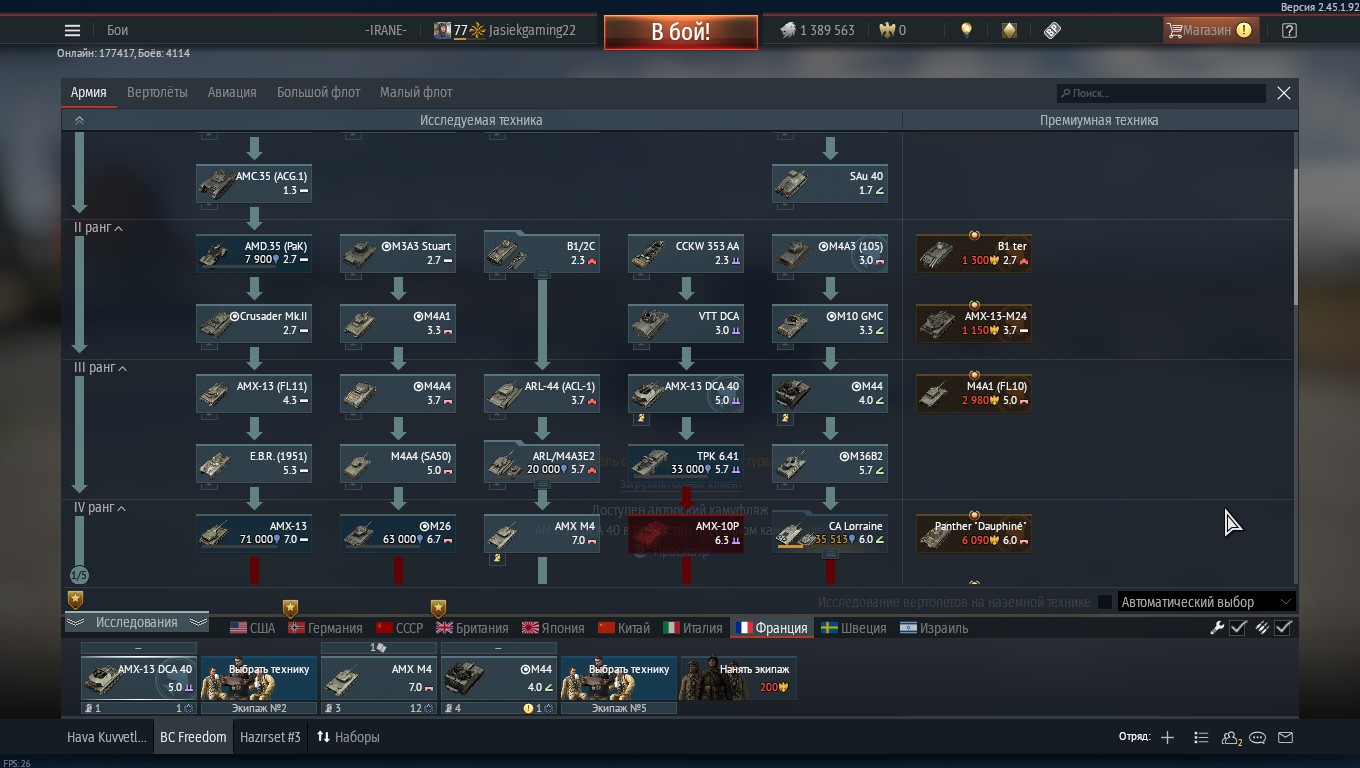Switch to the Малый флот tab
This screenshot has height=768, width=1360.
pos(416,92)
